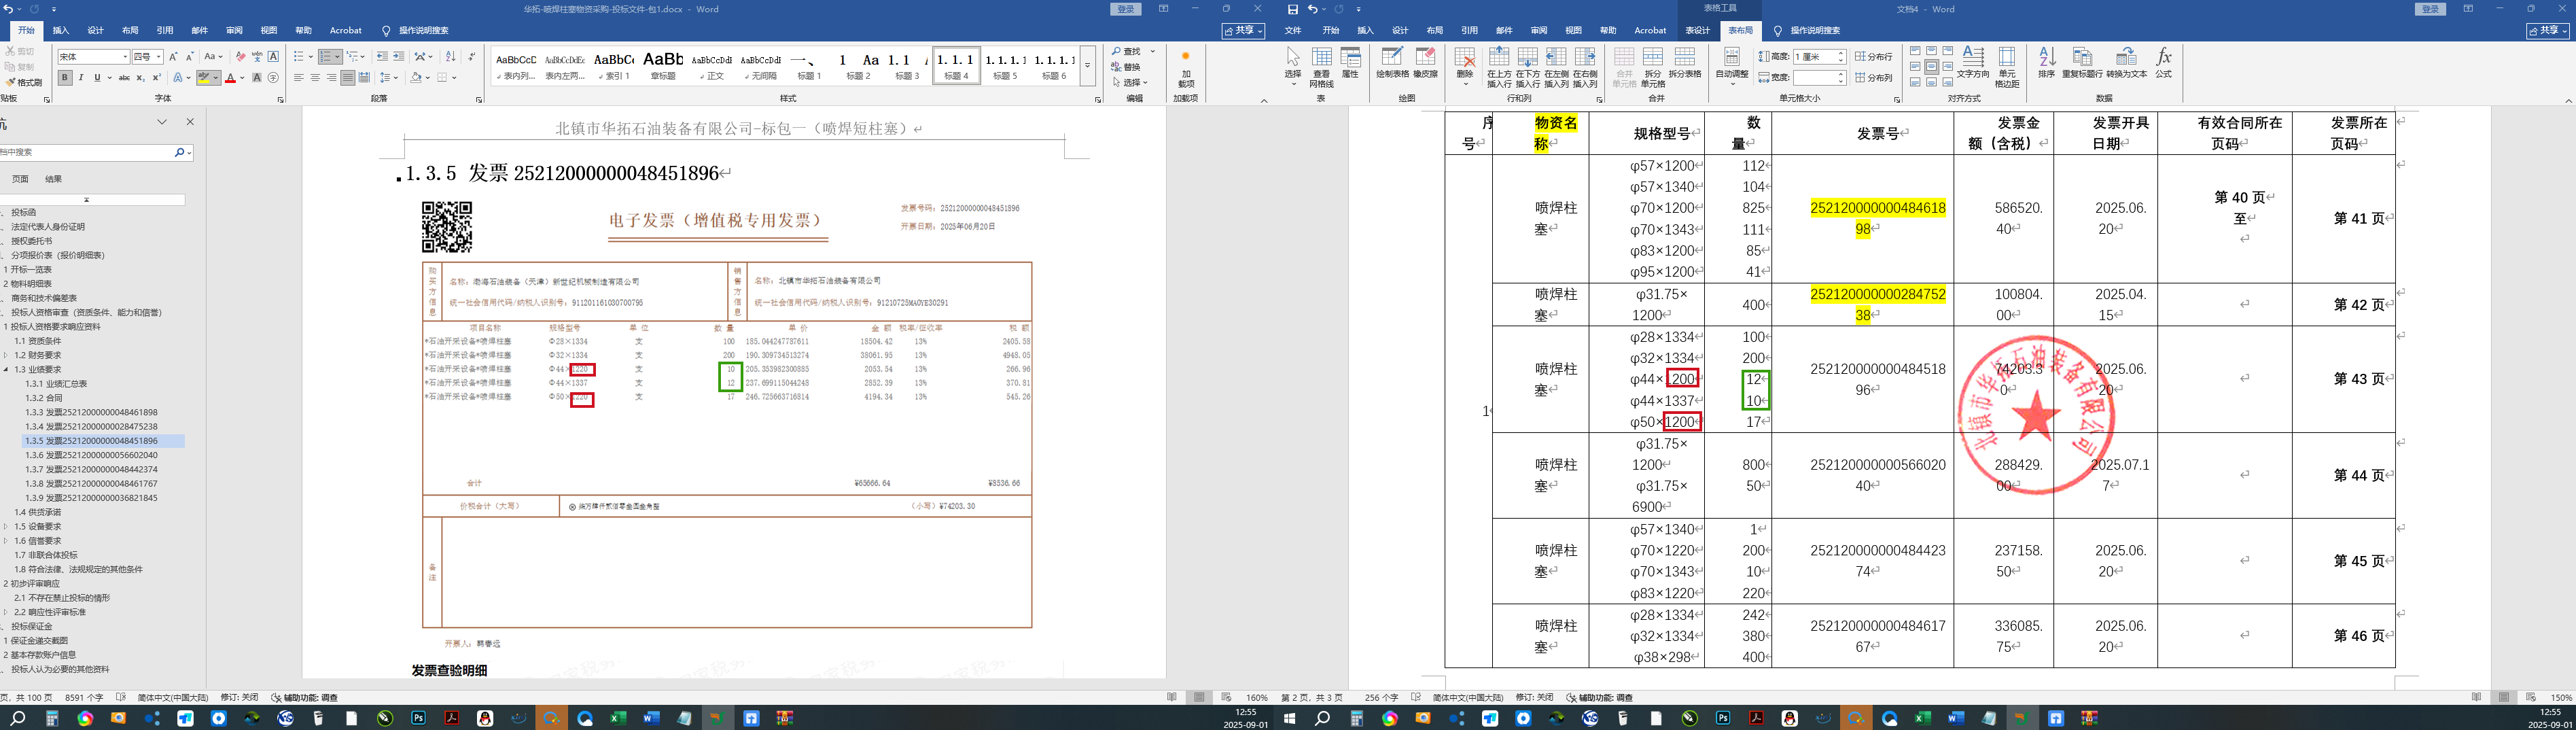Open the phonetic guide (wén) tool

[257, 57]
